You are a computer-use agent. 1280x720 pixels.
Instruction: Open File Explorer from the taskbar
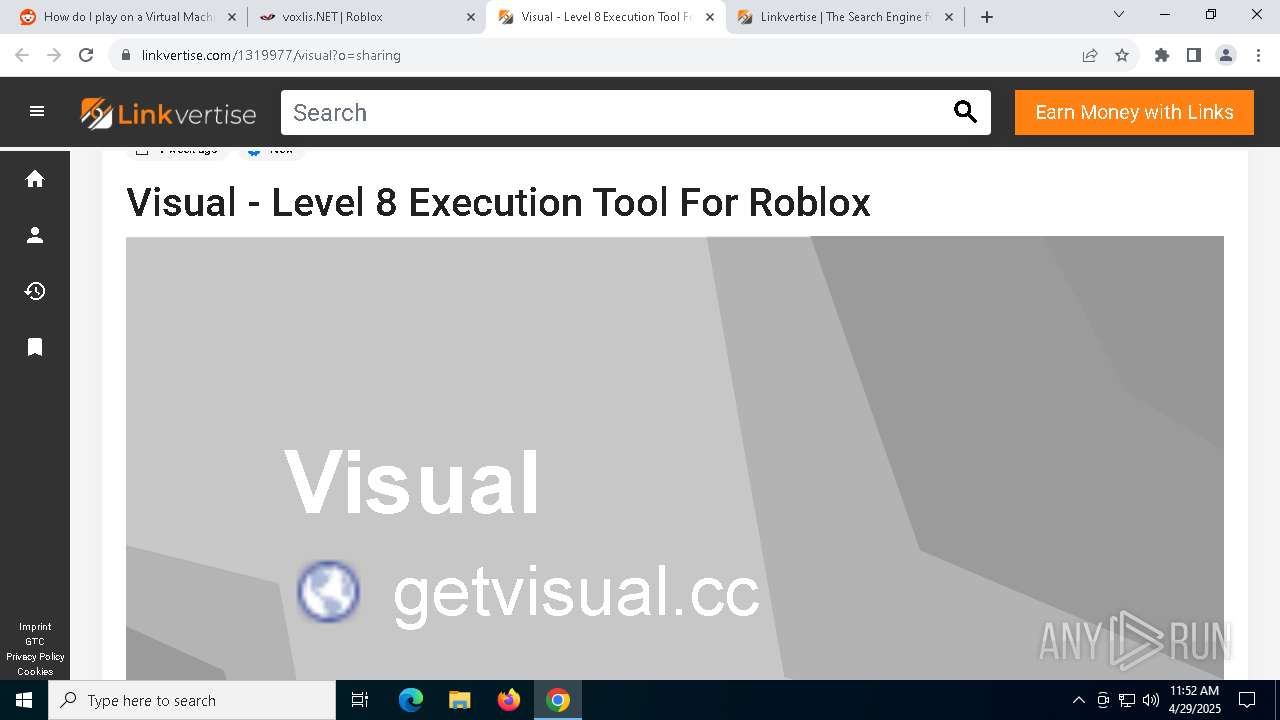click(460, 700)
